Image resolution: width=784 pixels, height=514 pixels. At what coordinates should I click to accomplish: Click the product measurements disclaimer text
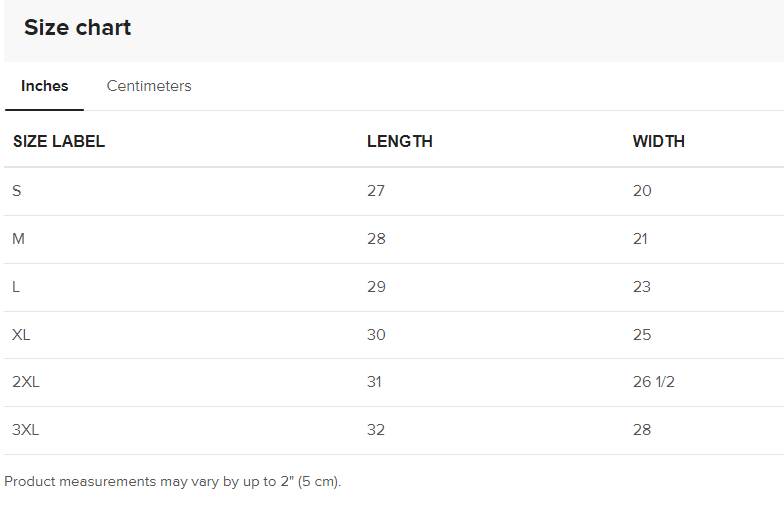(172, 482)
